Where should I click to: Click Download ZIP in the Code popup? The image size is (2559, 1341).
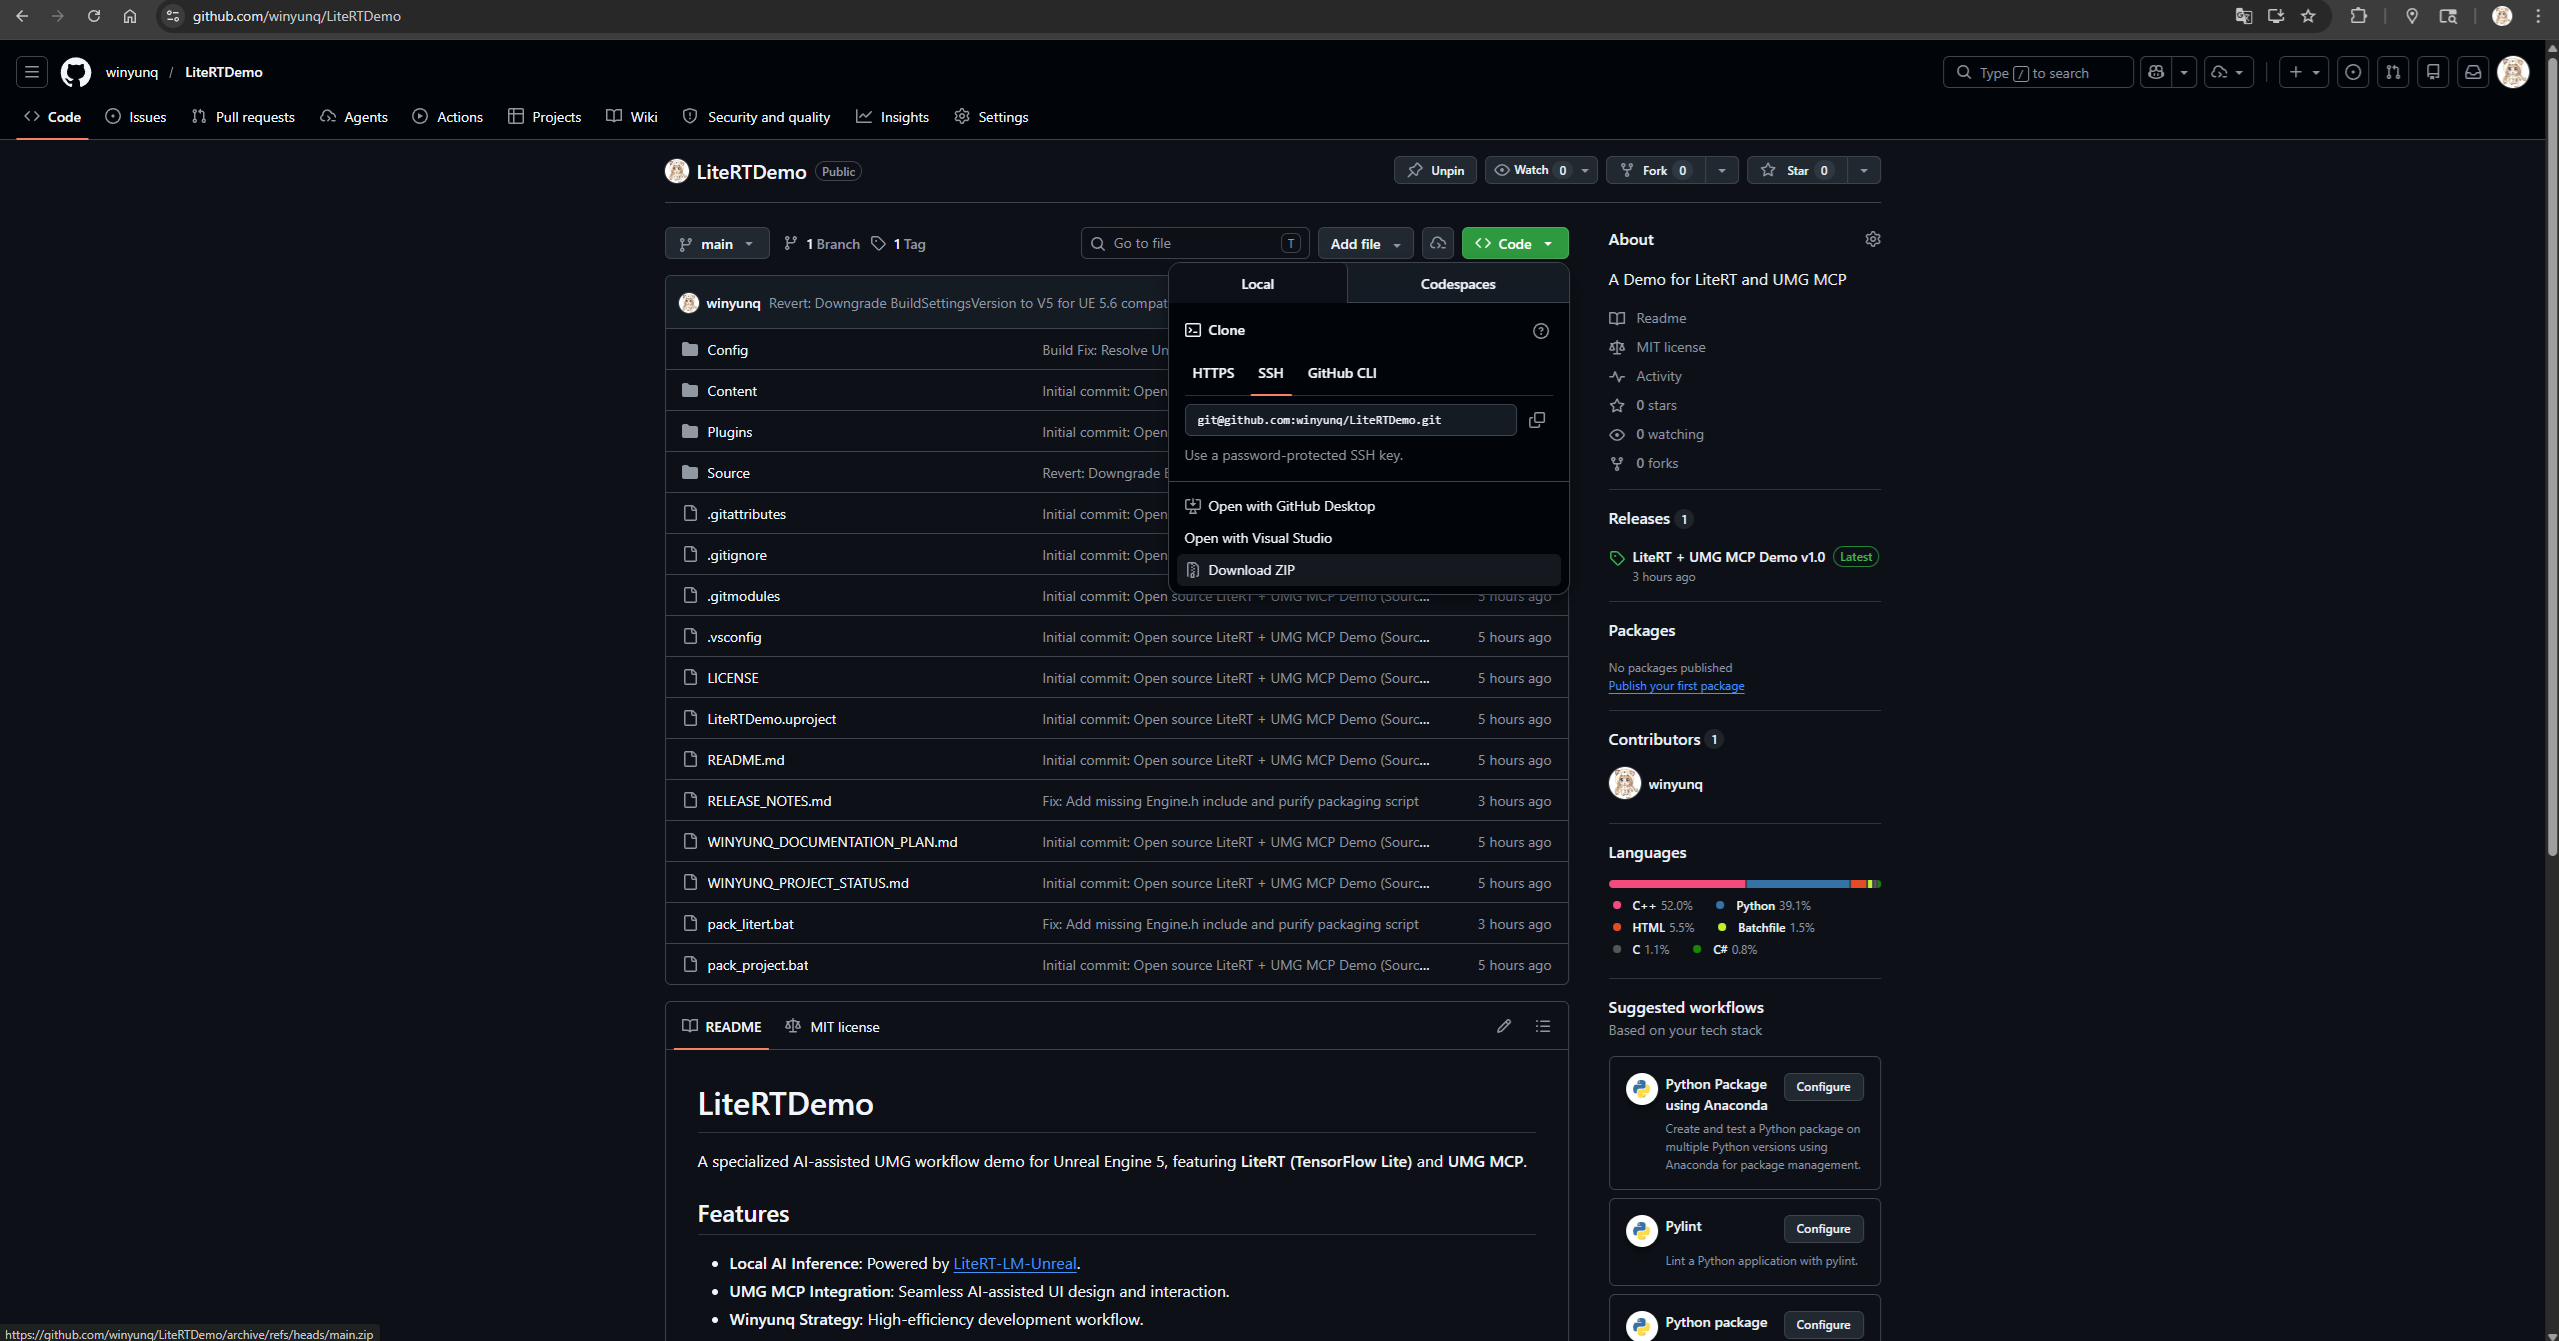[1369, 570]
